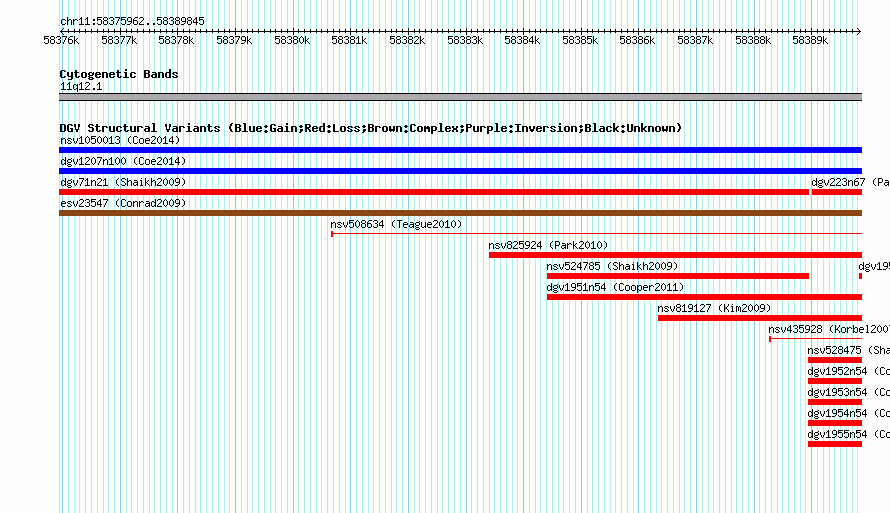Click the dgv223n67 red bar
The image size is (890, 513).
point(837,192)
